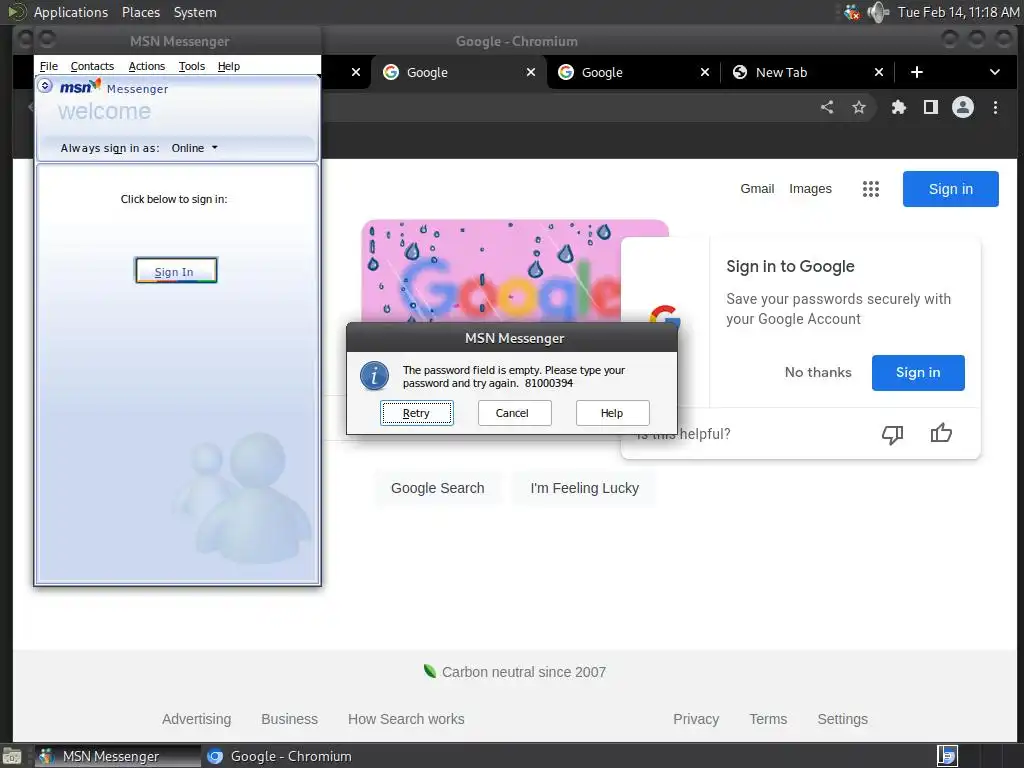
Task: Click the thumbs up feedback icon
Action: [x=941, y=433]
